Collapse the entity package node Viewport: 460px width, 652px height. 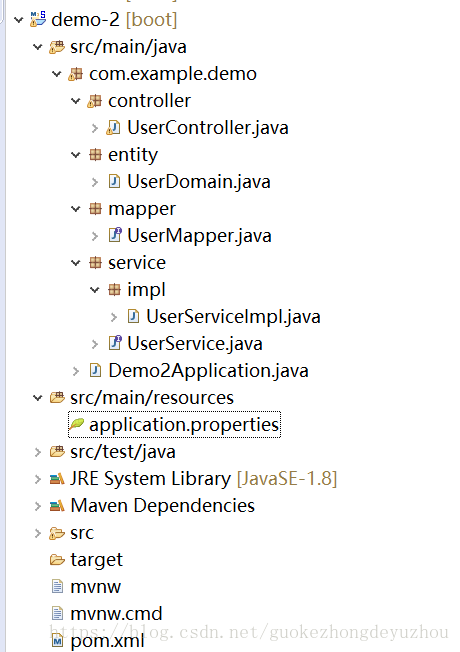pyautogui.click(x=76, y=155)
